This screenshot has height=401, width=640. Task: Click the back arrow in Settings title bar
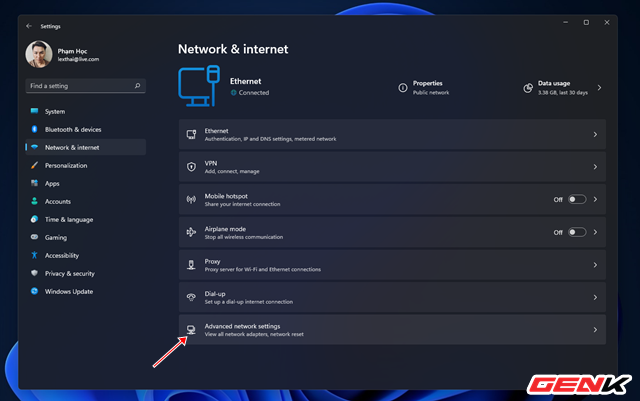[29, 26]
